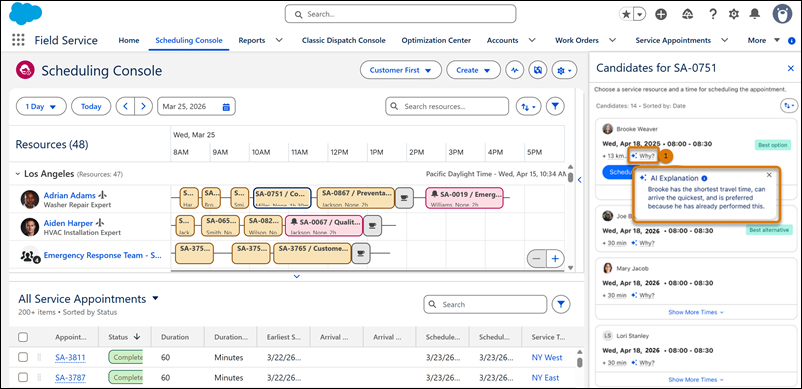
Task: Toggle the select-all appointments checkbox
Action: (x=23, y=337)
